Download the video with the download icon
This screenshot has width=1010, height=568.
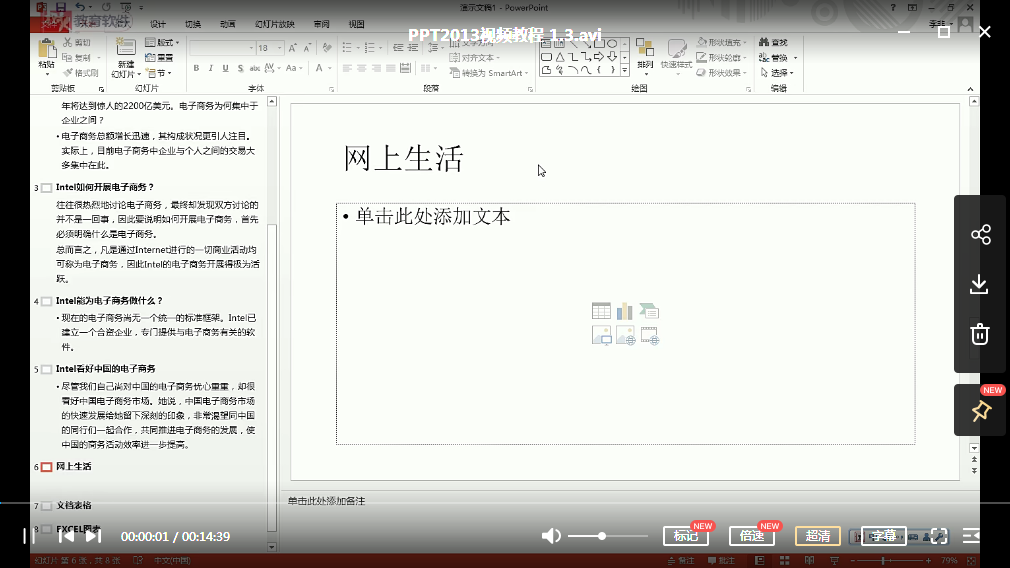[x=979, y=285]
